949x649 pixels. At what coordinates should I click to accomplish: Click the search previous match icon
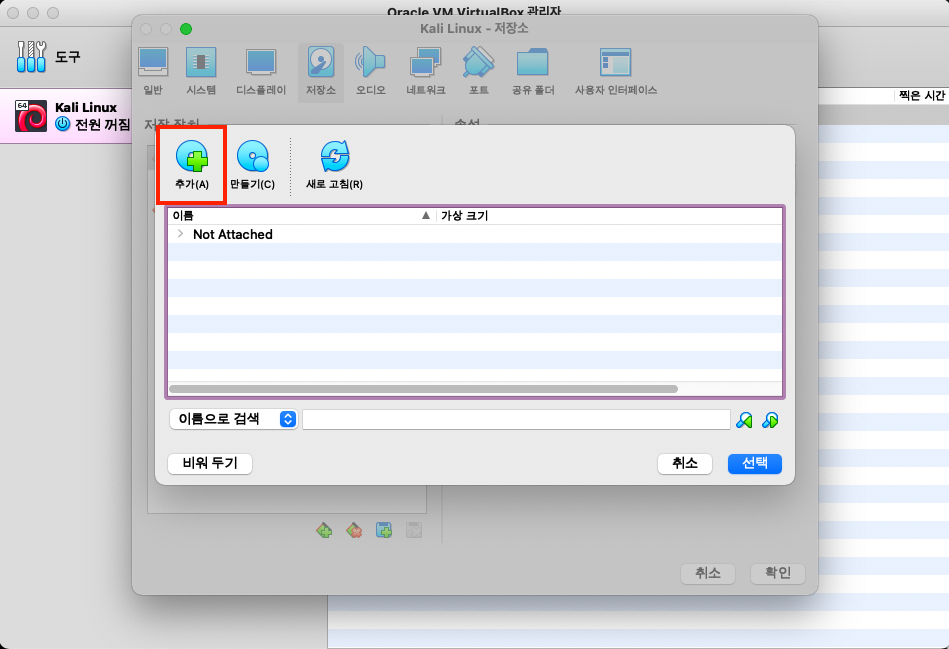744,420
